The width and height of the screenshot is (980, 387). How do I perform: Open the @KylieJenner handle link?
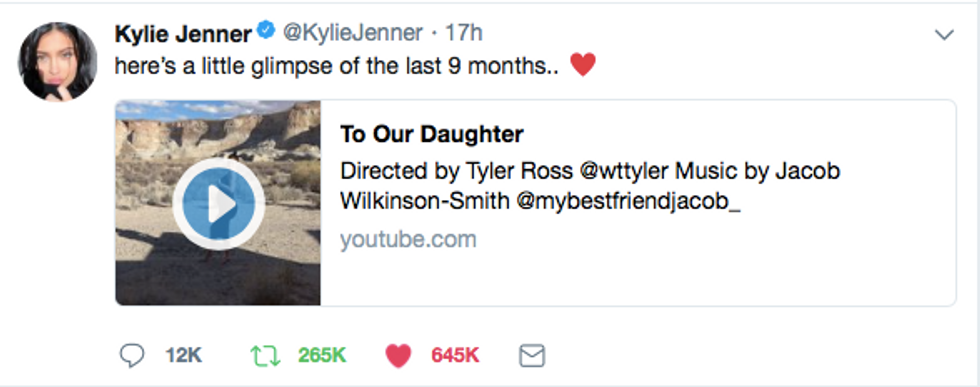(353, 33)
